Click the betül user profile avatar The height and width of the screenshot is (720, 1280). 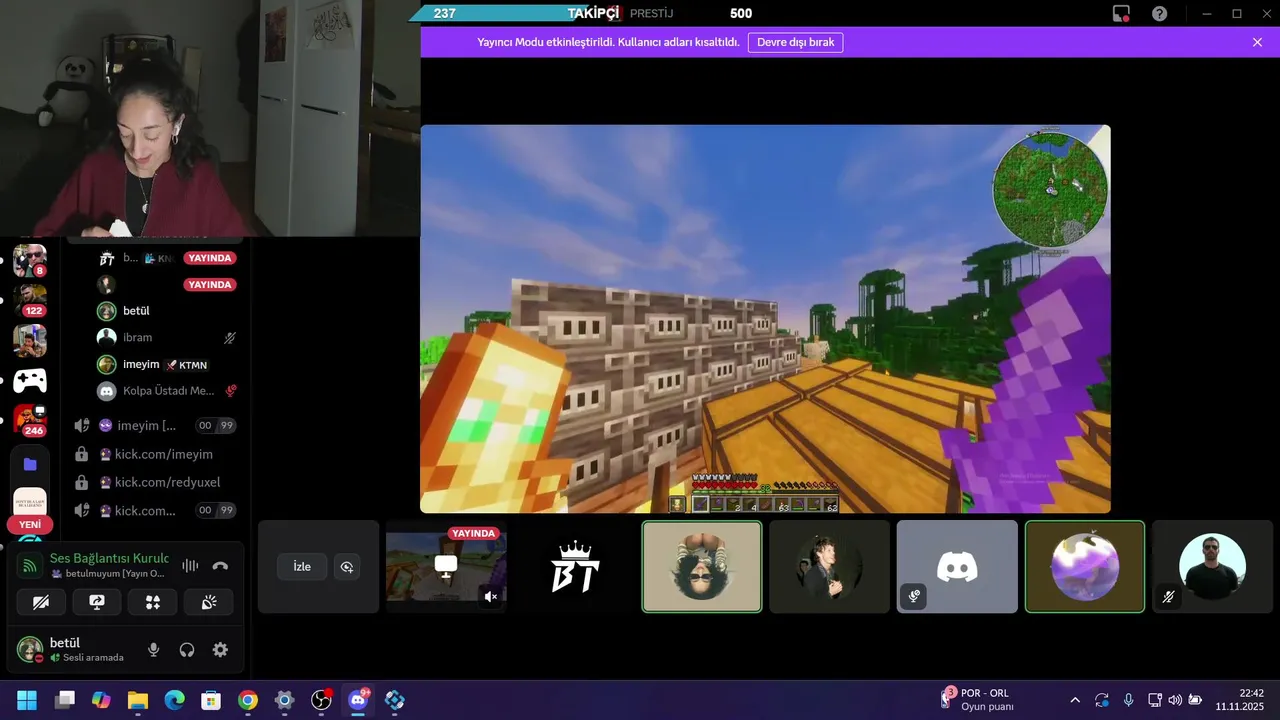point(30,650)
